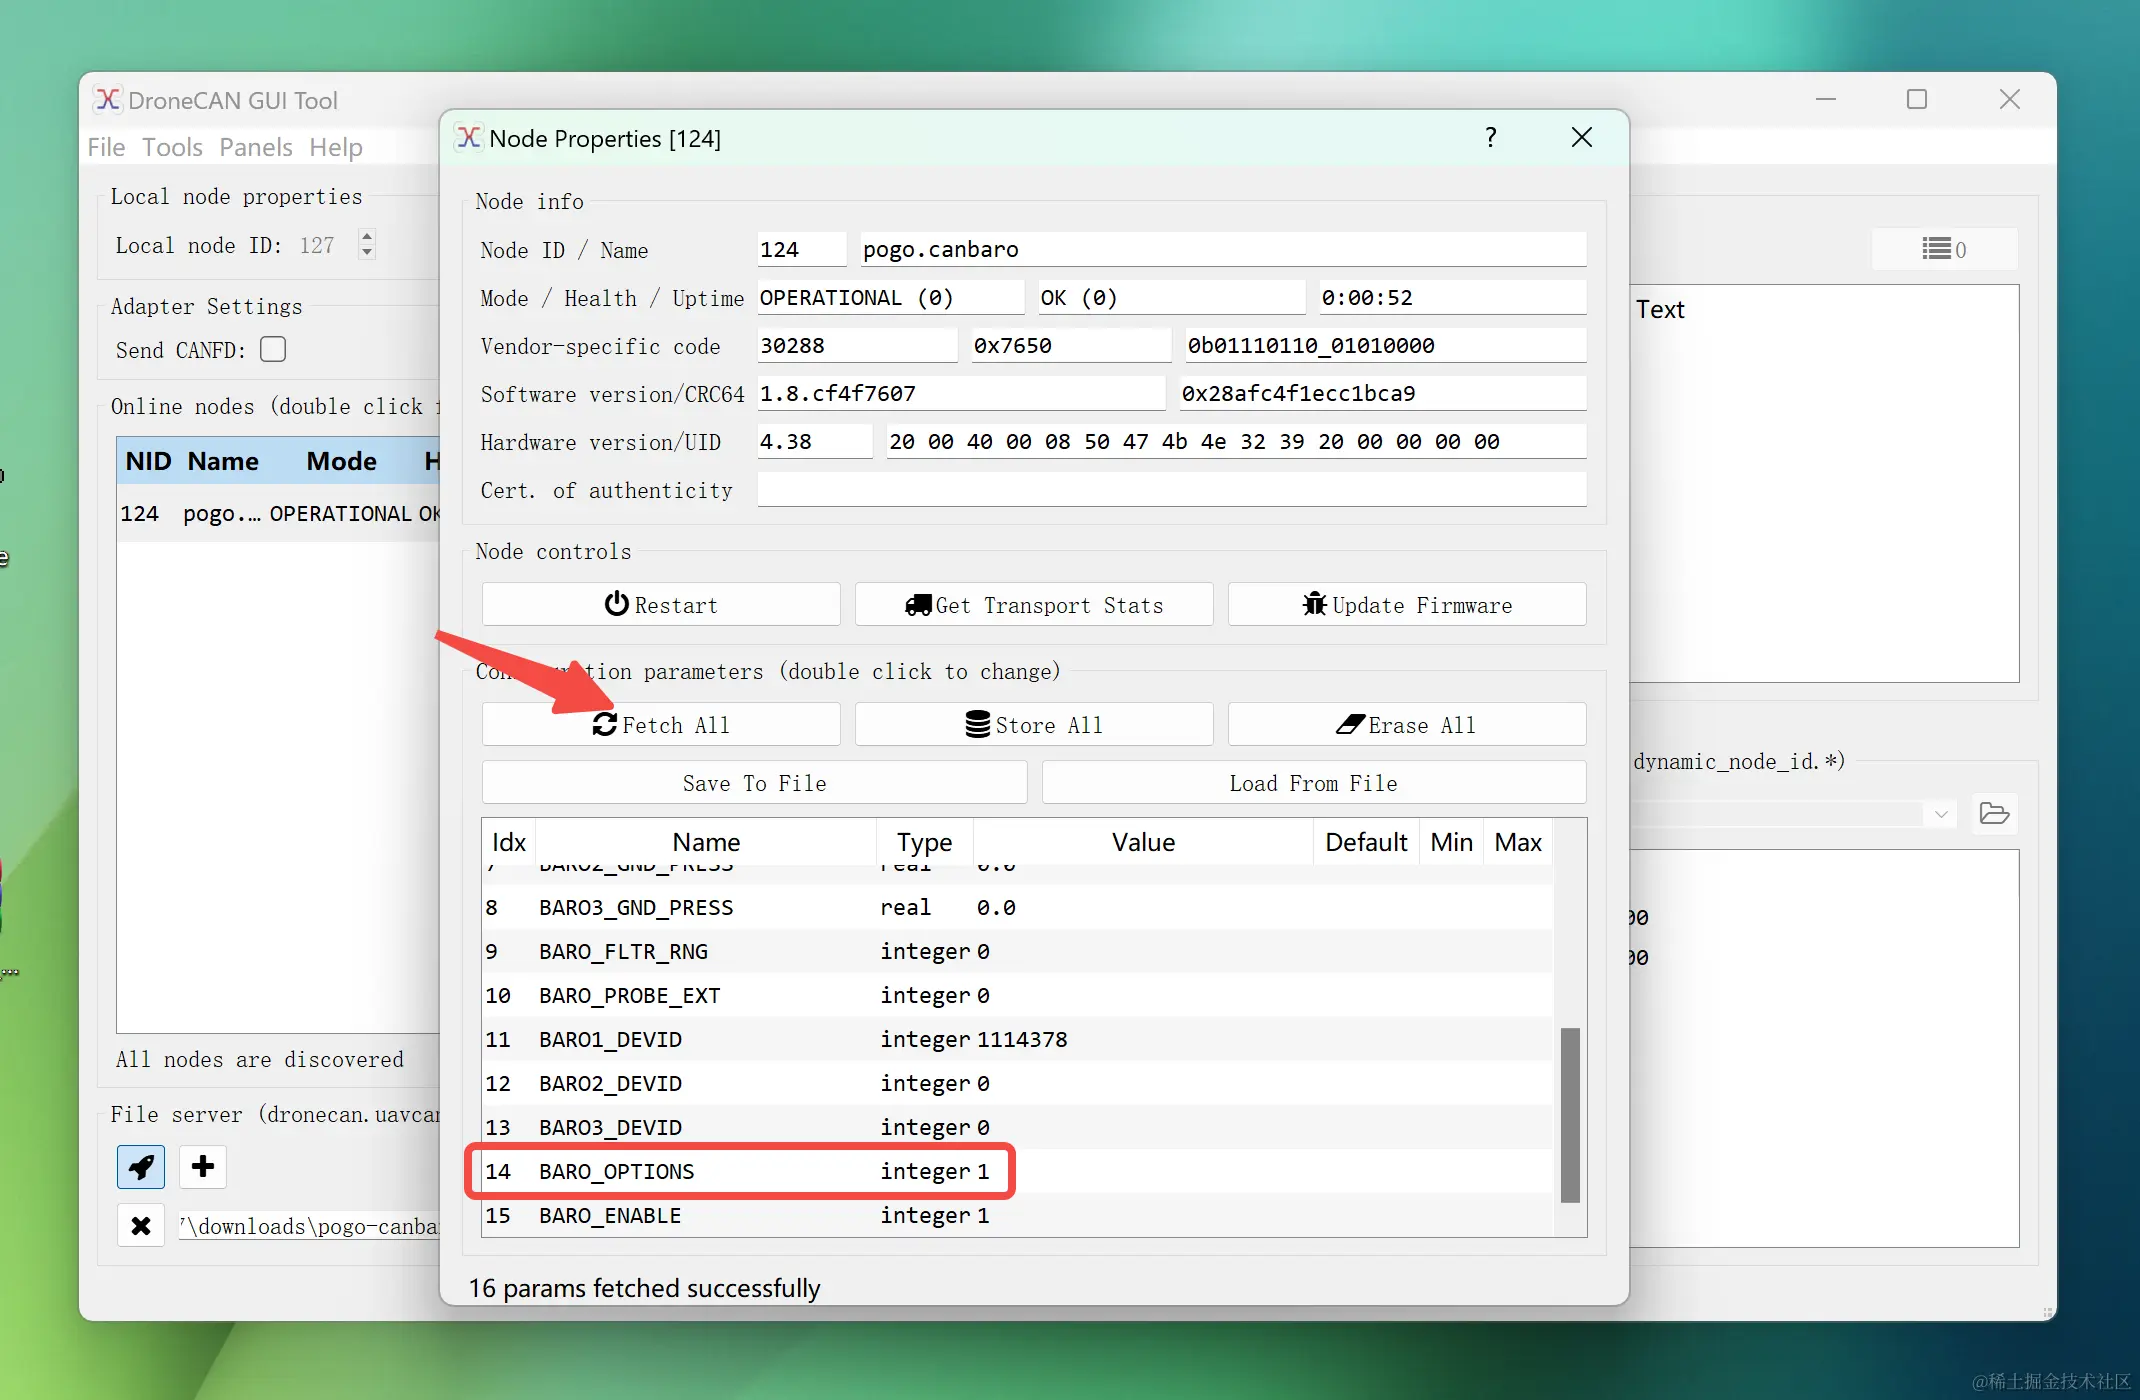Click the Store All button
The height and width of the screenshot is (1400, 2140).
(x=1034, y=725)
